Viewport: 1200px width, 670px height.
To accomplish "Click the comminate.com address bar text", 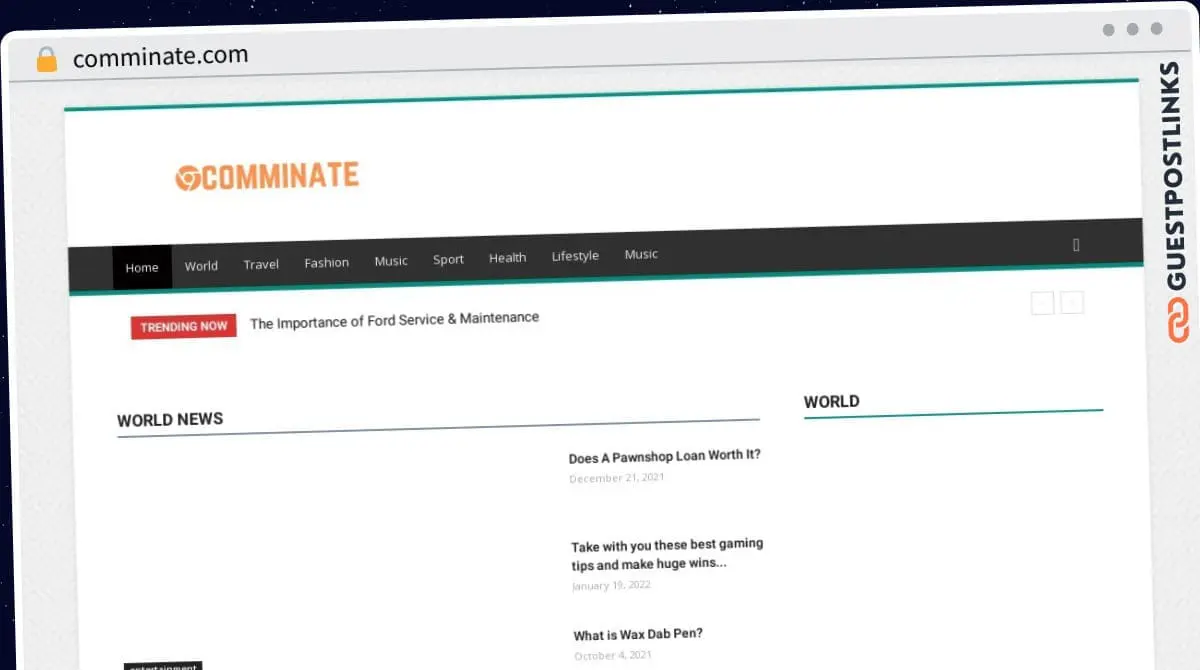I will [161, 56].
